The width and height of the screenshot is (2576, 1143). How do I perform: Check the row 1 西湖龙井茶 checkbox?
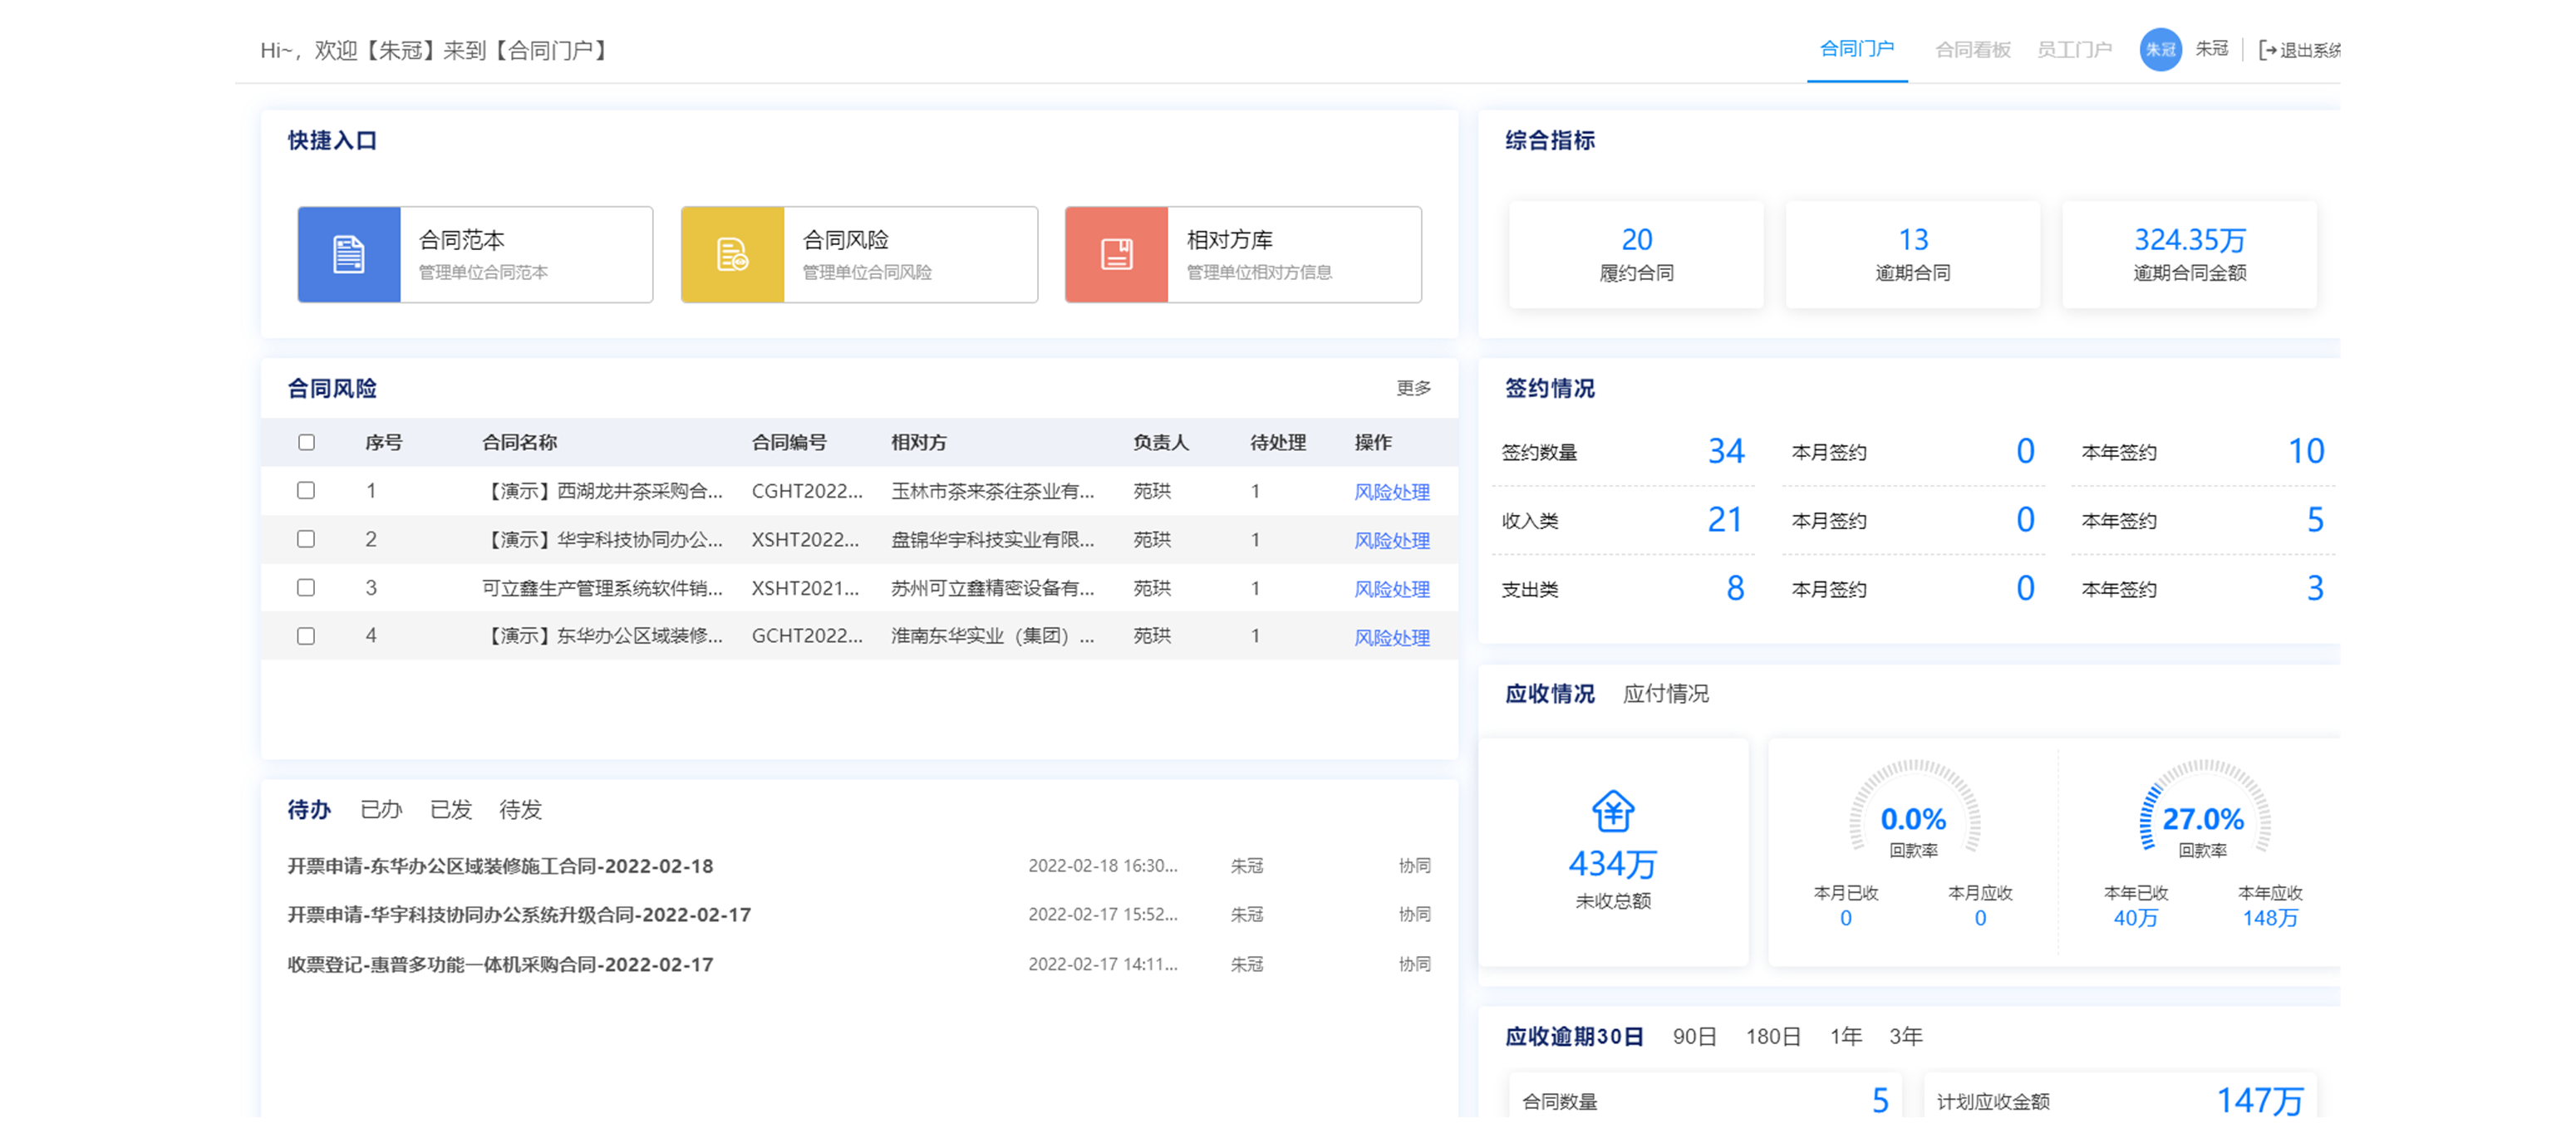pyautogui.click(x=306, y=490)
